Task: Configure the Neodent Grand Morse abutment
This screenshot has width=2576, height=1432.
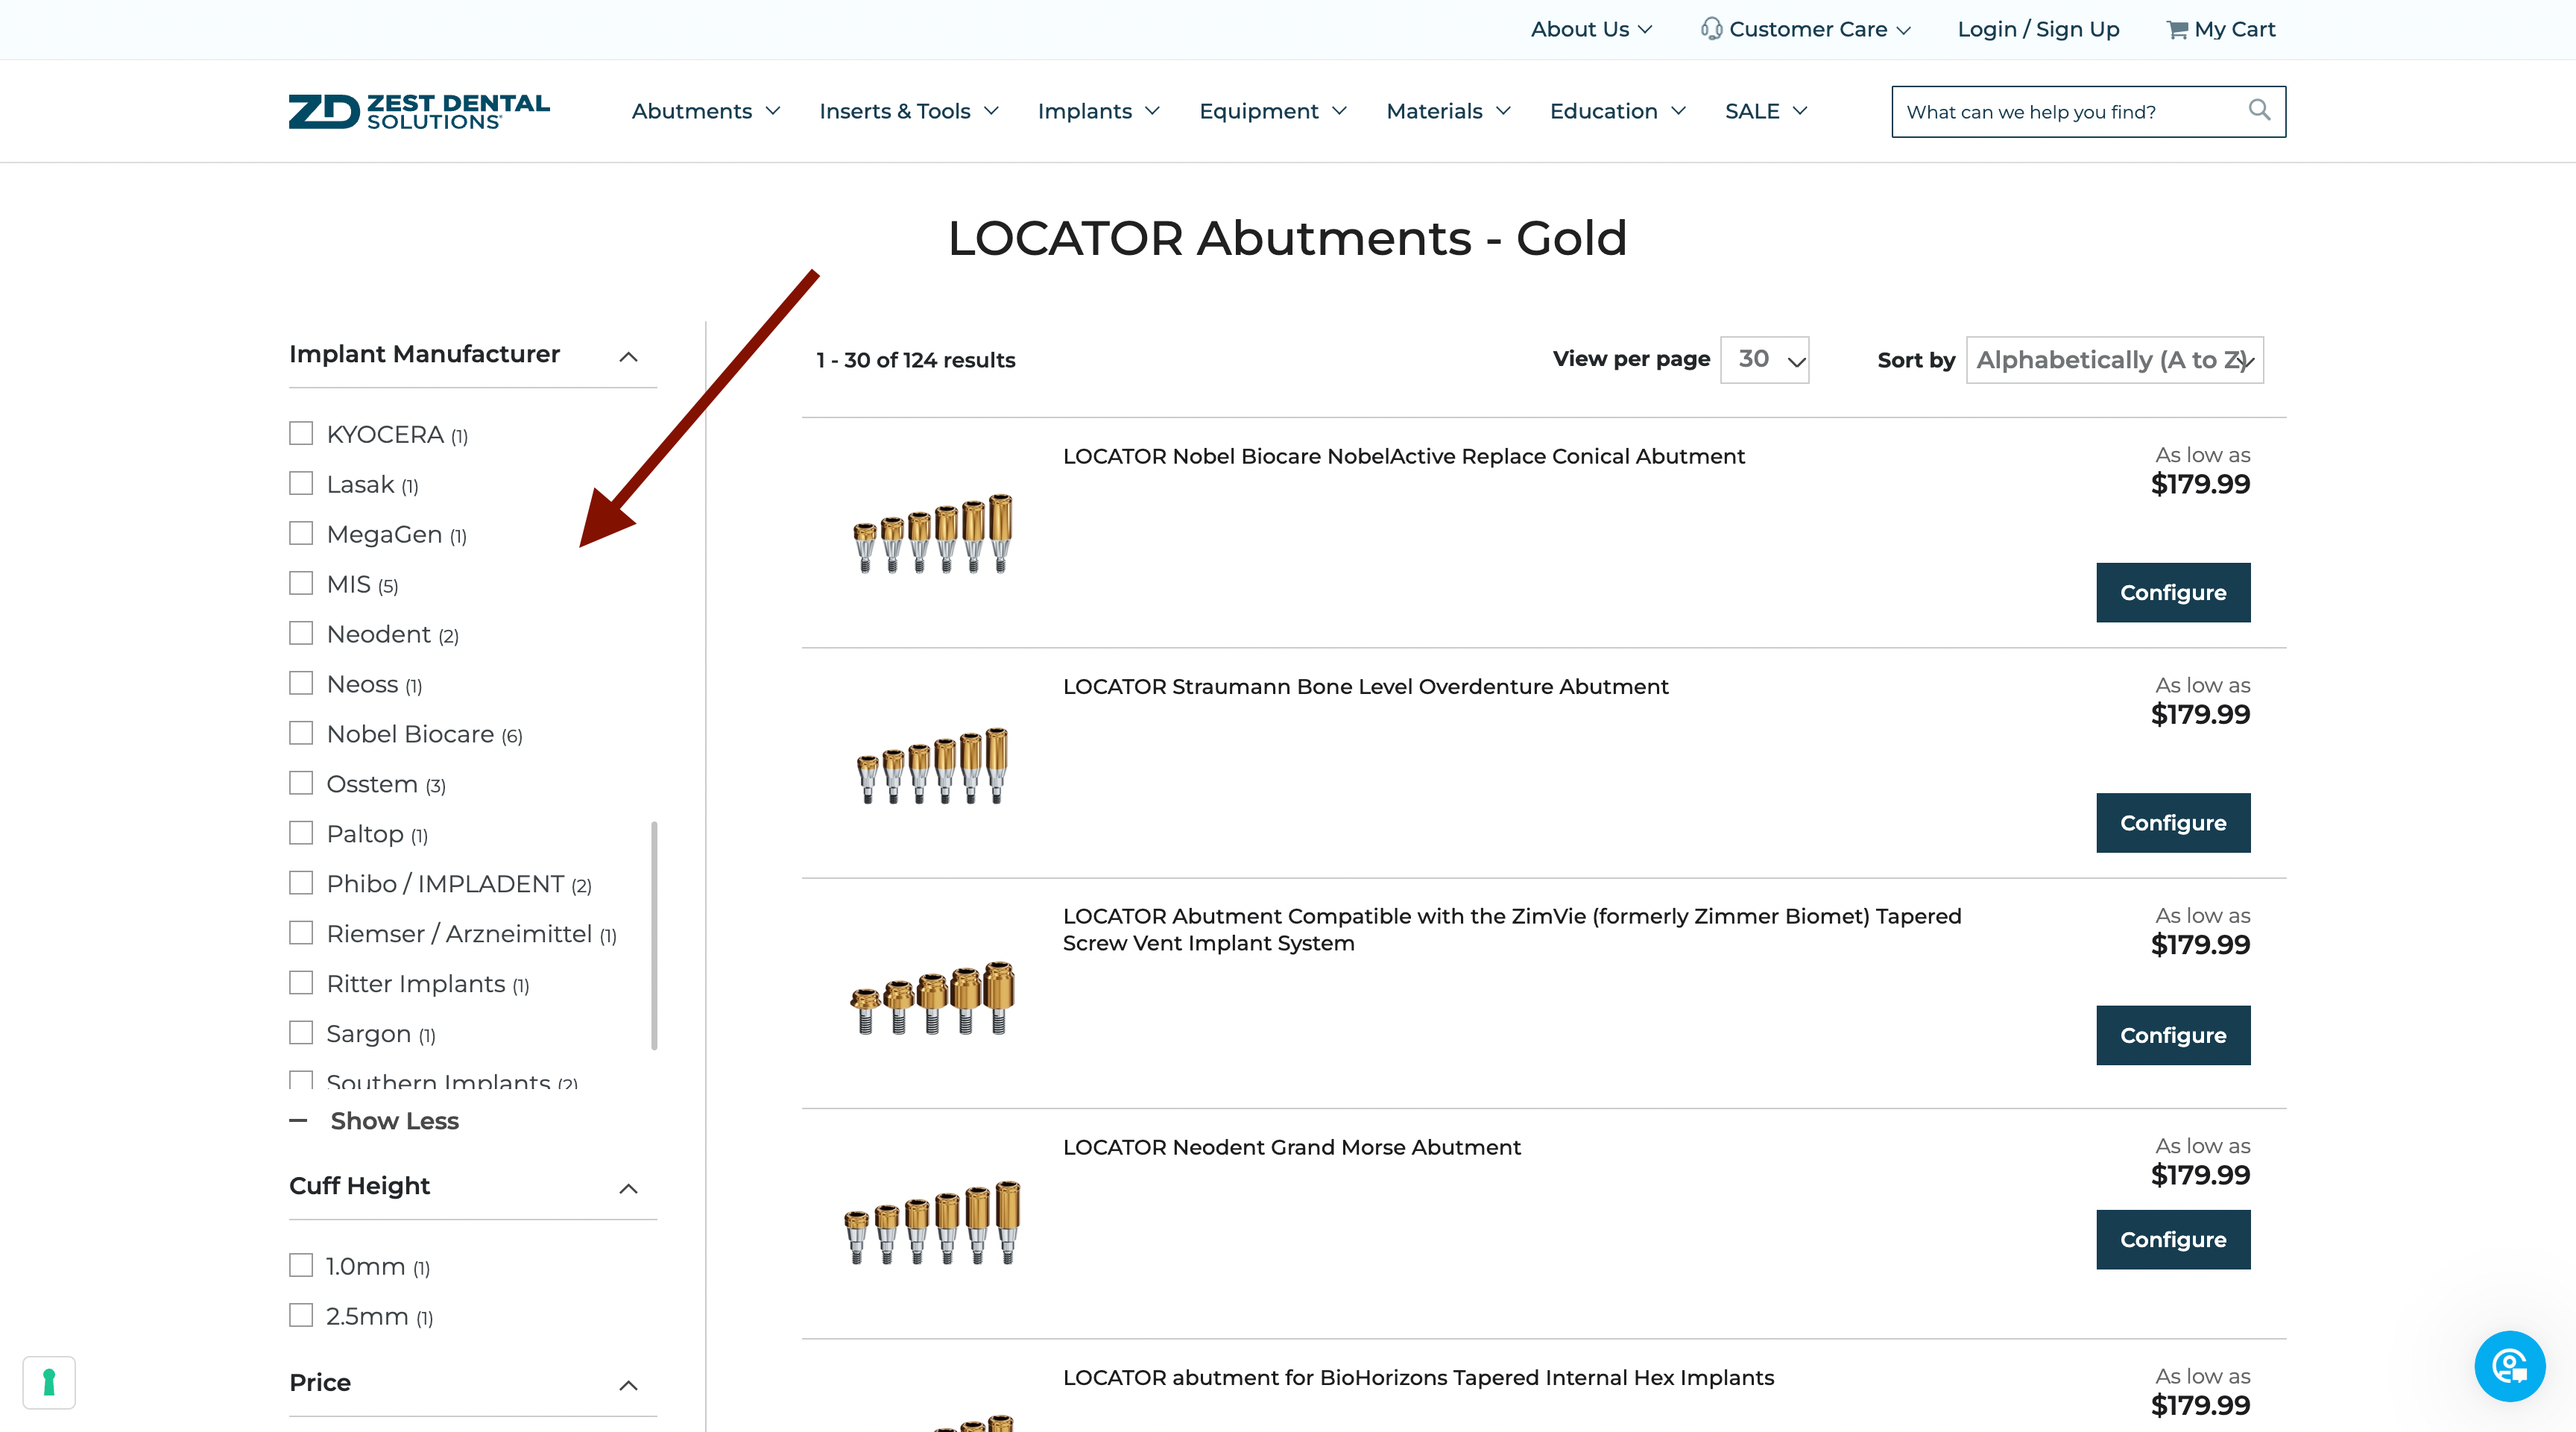Action: [x=2173, y=1239]
